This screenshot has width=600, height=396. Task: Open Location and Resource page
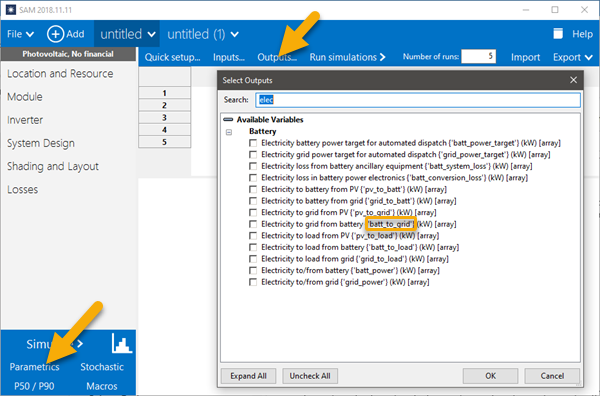click(60, 73)
